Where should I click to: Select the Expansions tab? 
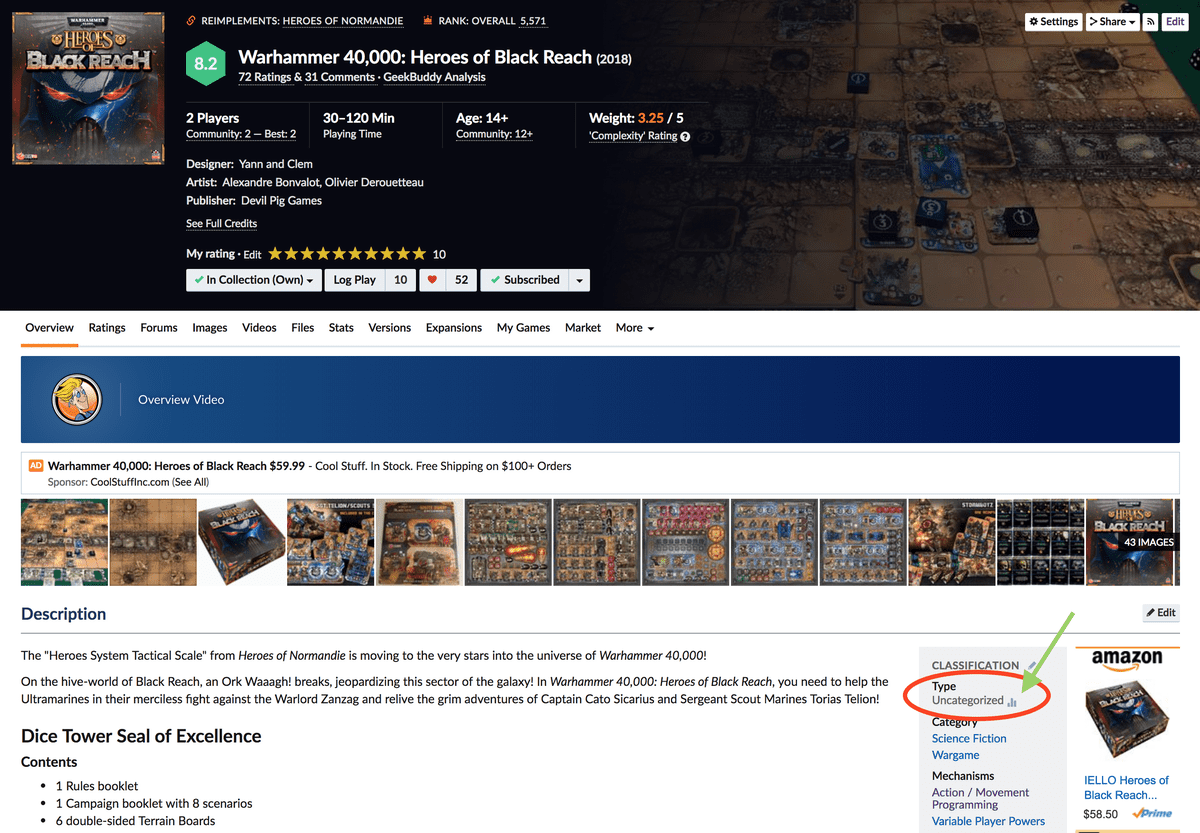454,328
